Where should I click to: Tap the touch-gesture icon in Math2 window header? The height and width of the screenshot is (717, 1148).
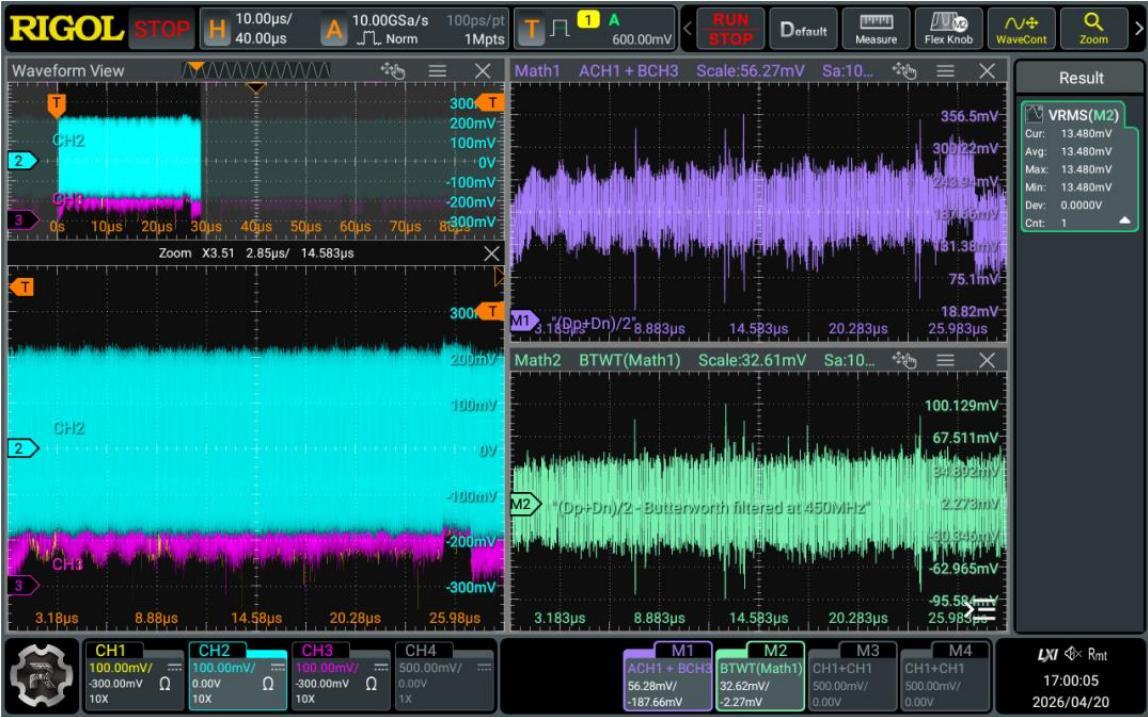[x=904, y=360]
